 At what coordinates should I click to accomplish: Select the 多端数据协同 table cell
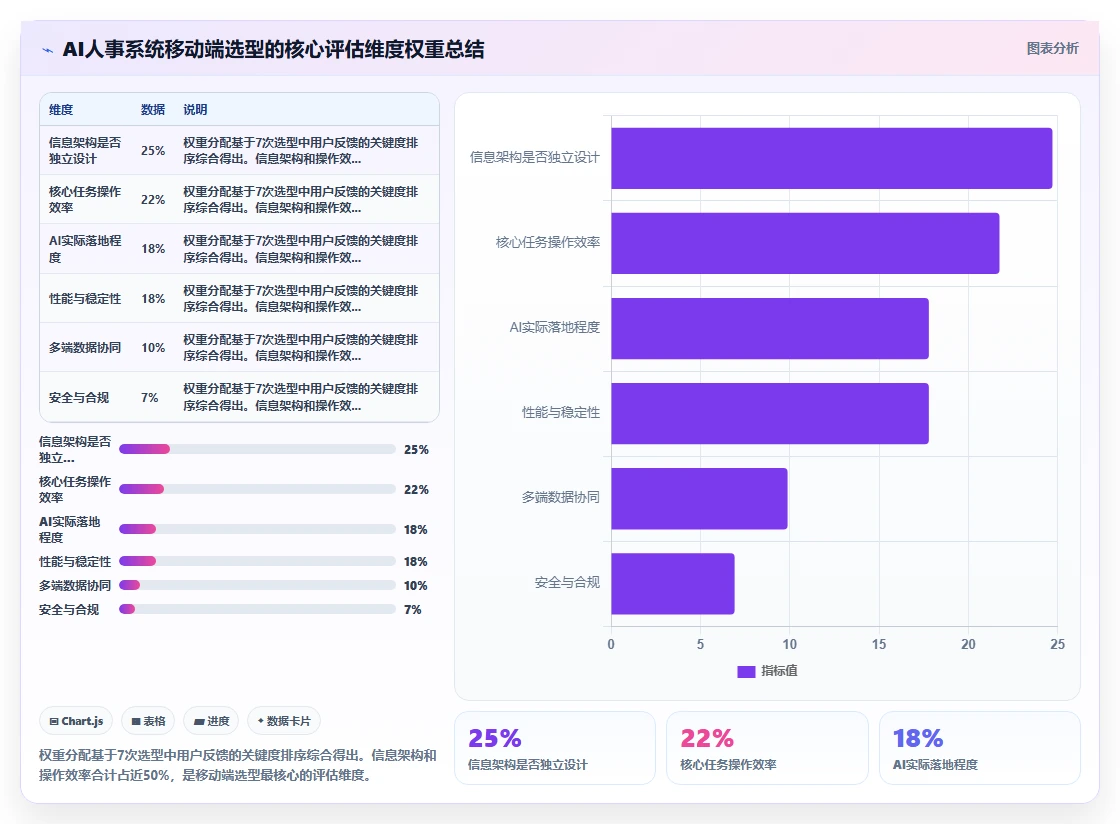85,348
